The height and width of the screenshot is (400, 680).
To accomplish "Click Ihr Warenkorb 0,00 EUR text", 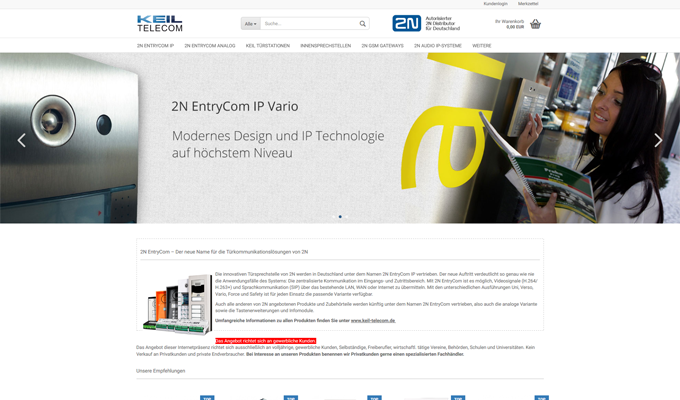I will pyautogui.click(x=510, y=24).
